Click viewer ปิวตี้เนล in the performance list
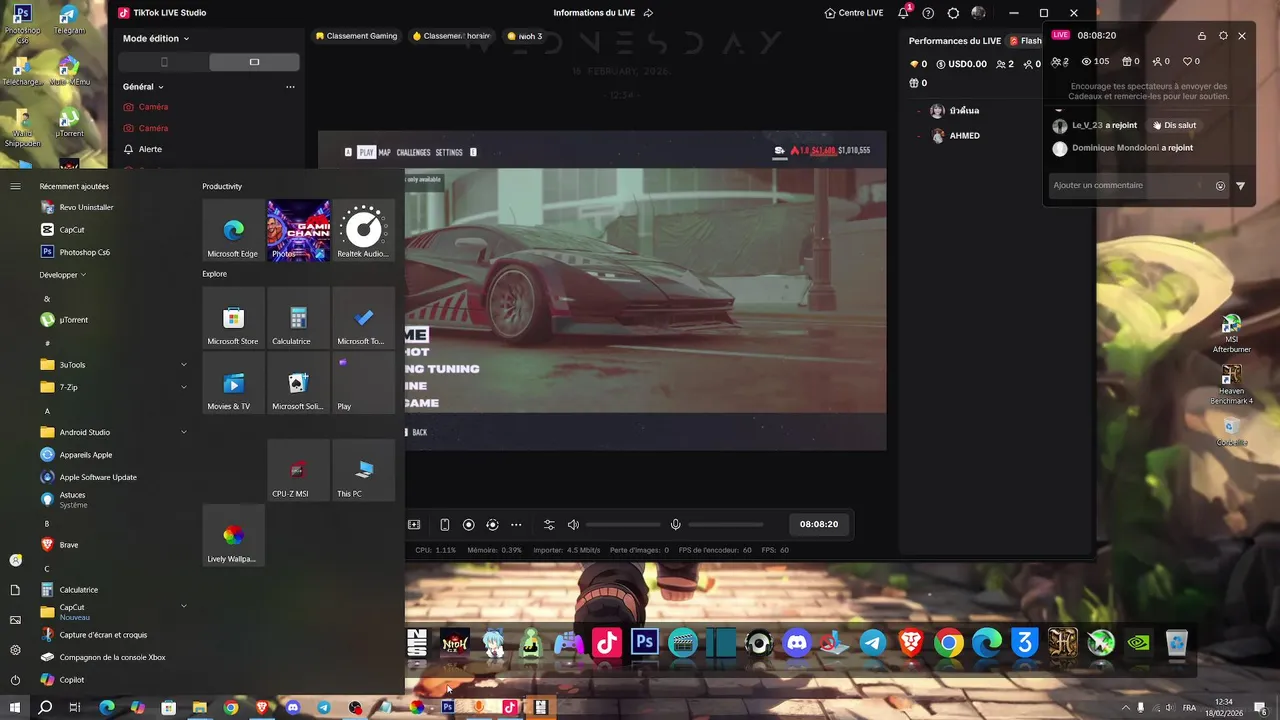 (x=957, y=111)
